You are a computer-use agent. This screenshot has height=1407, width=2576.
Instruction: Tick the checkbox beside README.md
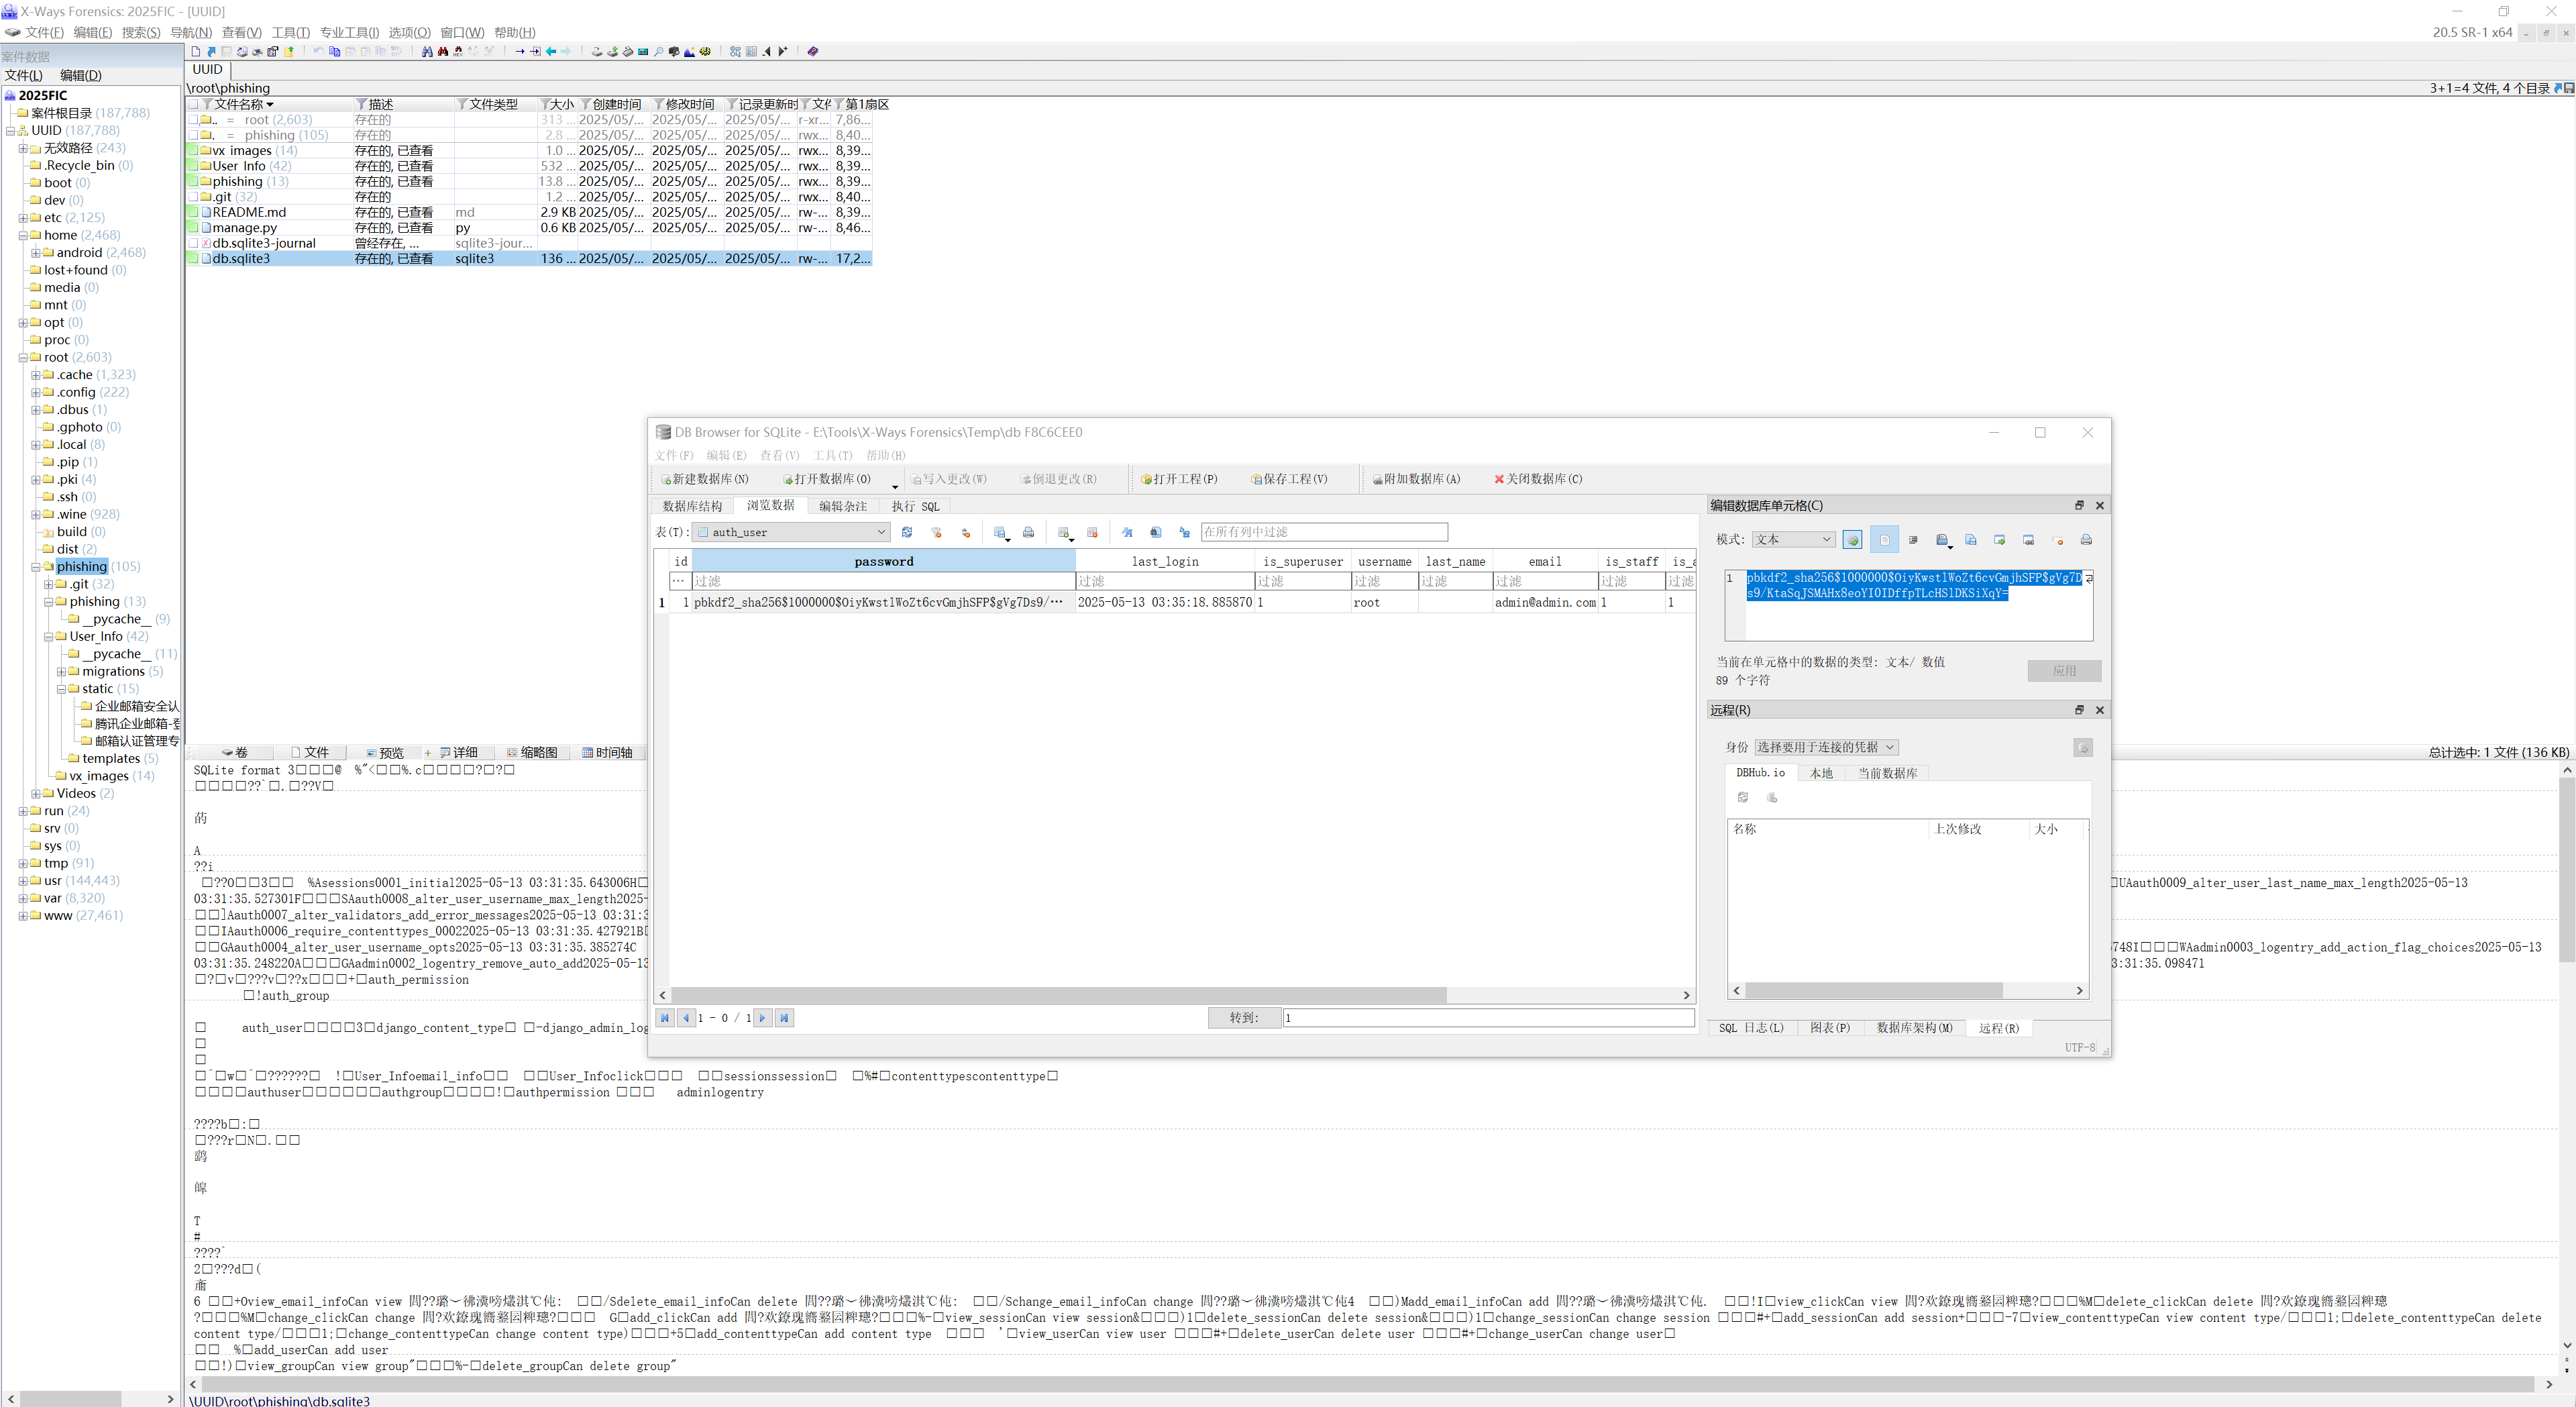[193, 212]
